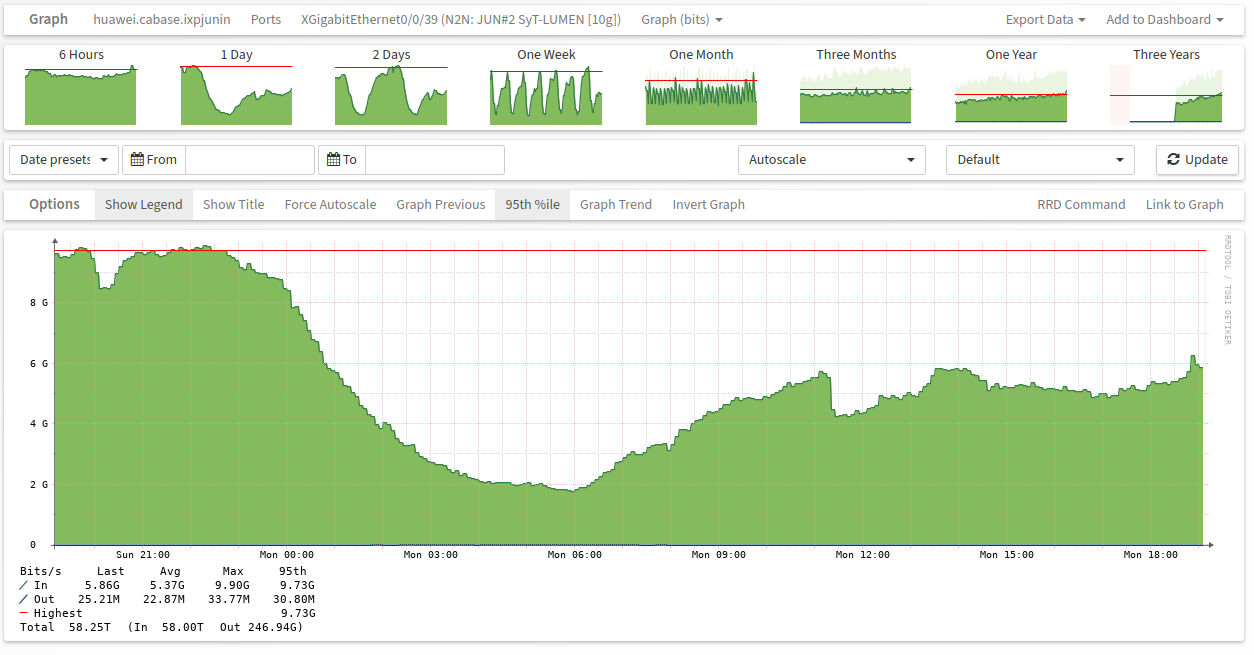The image size is (1254, 655).
Task: Open the One Month graph thumbnail
Action: click(701, 94)
